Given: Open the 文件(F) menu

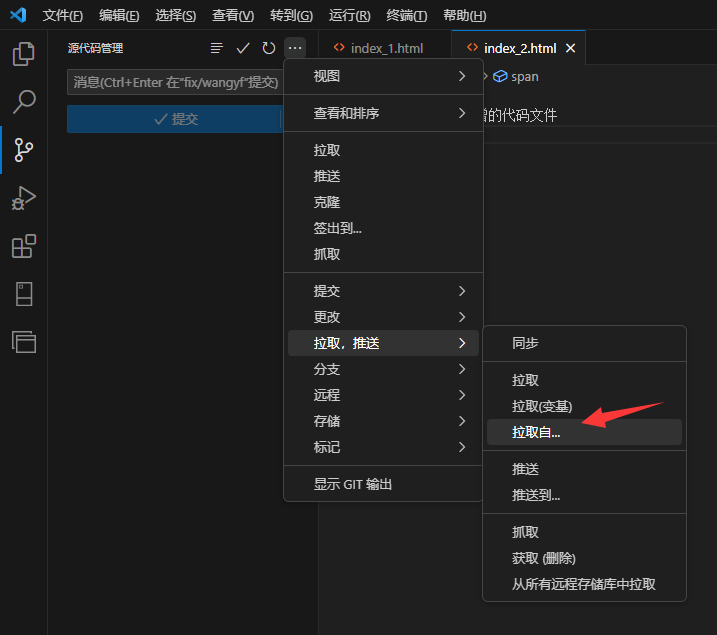Looking at the screenshot, I should pyautogui.click(x=63, y=16).
